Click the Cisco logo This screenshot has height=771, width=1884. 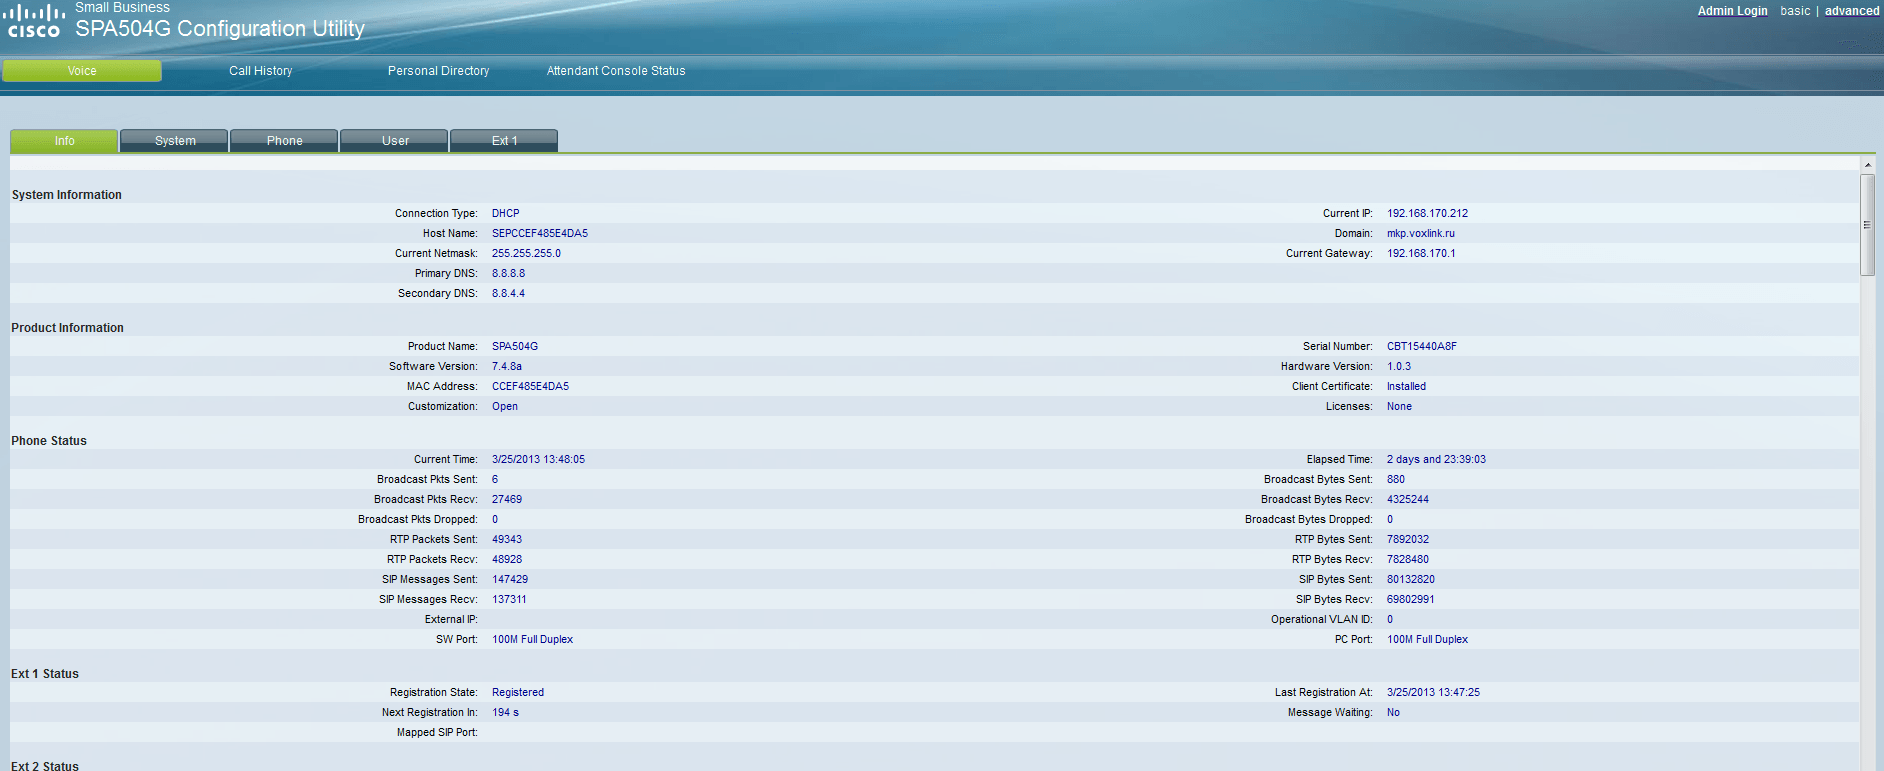(34, 21)
